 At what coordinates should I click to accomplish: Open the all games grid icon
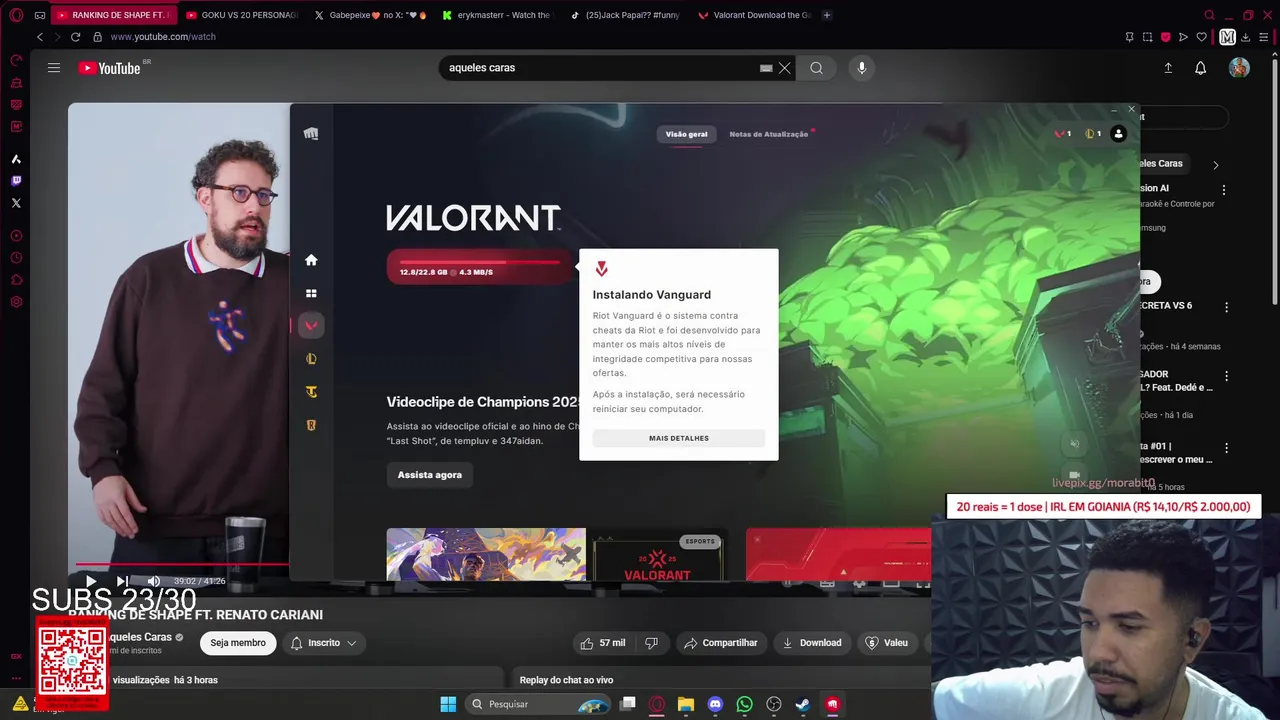(x=311, y=293)
